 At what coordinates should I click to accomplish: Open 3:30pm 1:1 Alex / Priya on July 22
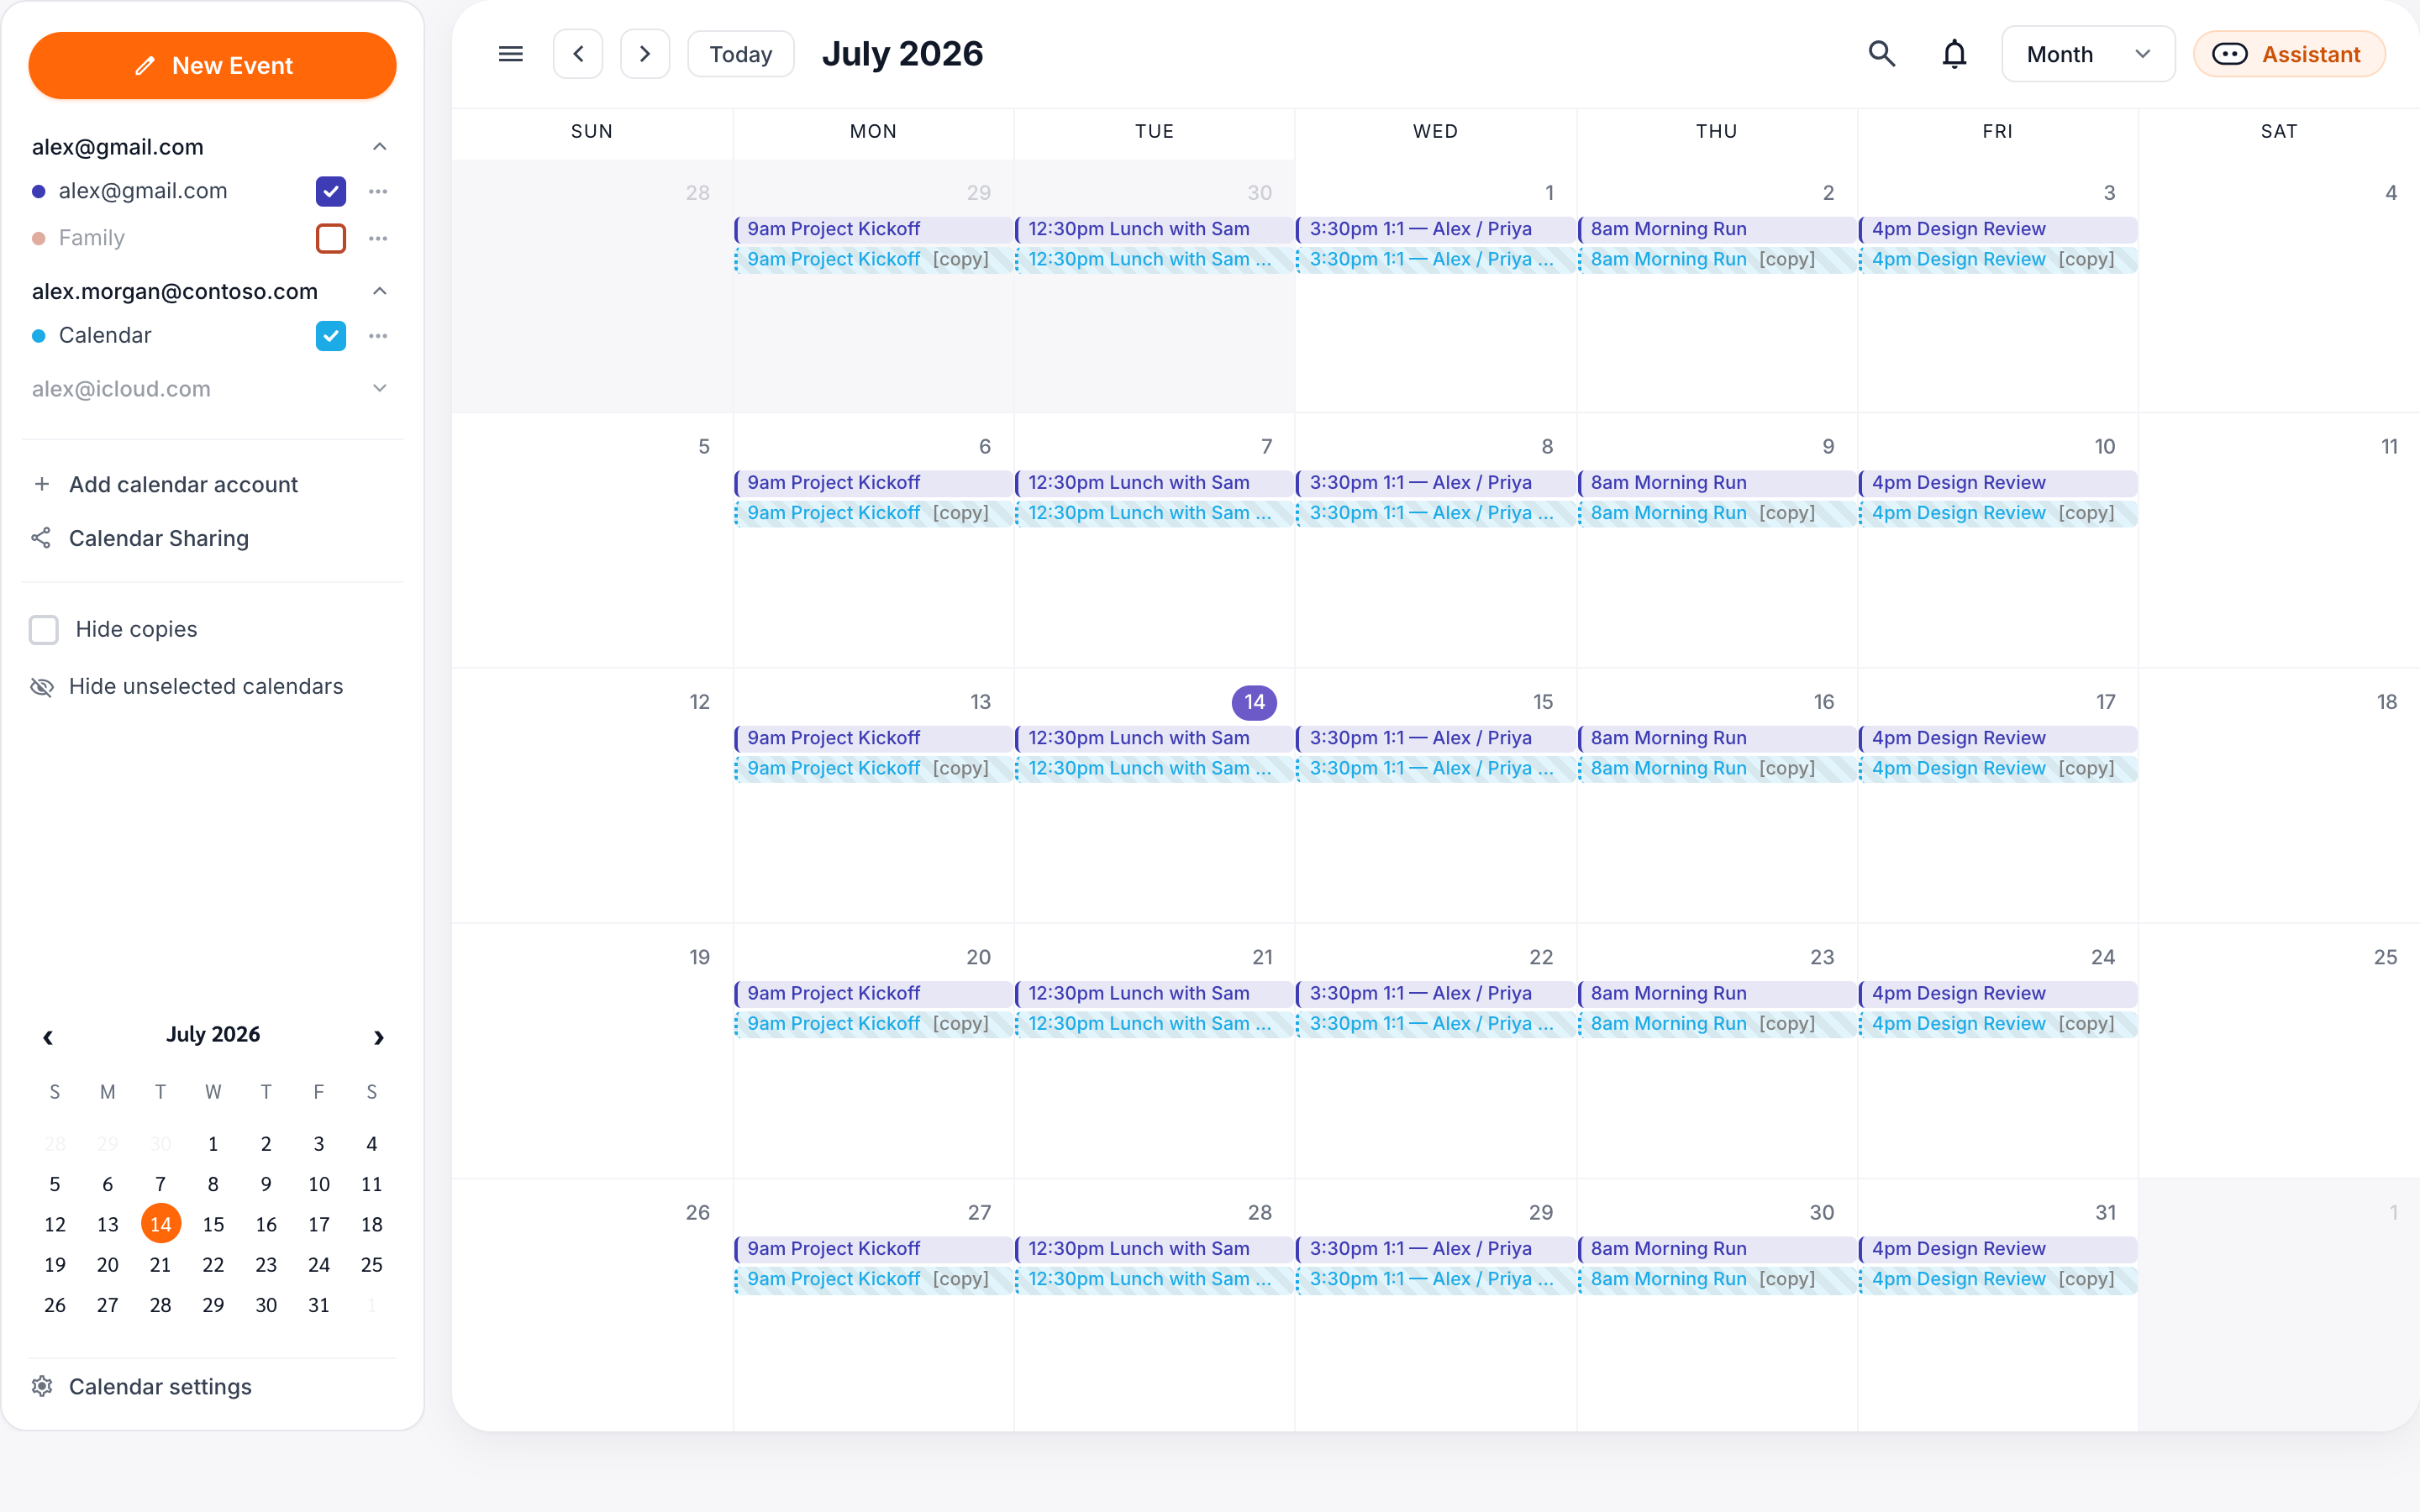[x=1435, y=994]
